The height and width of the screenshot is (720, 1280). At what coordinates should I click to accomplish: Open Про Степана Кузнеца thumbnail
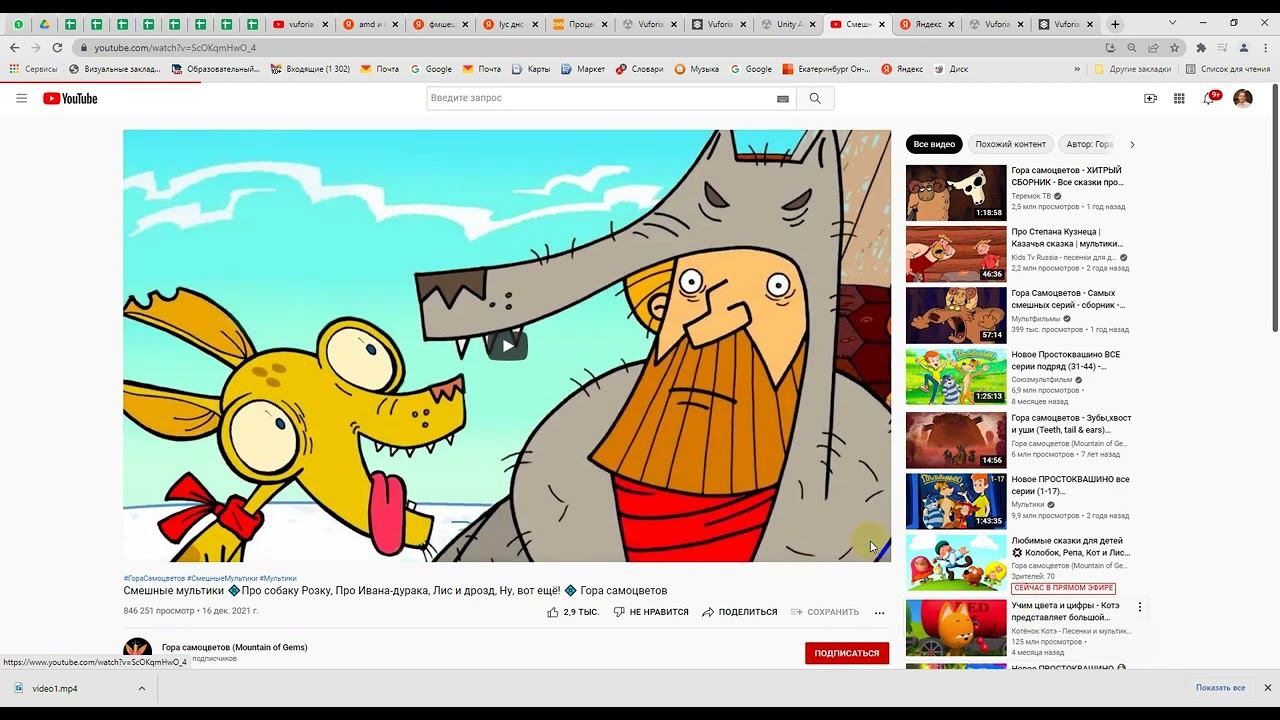click(956, 254)
